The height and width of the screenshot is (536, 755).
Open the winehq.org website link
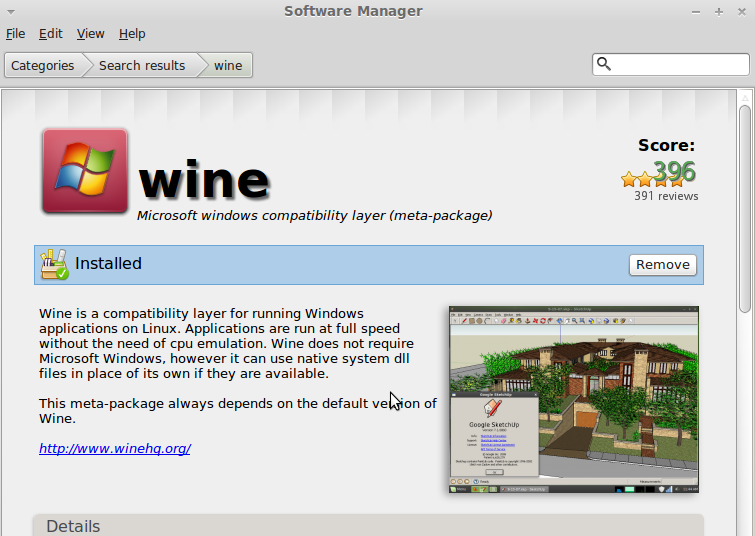[115, 448]
